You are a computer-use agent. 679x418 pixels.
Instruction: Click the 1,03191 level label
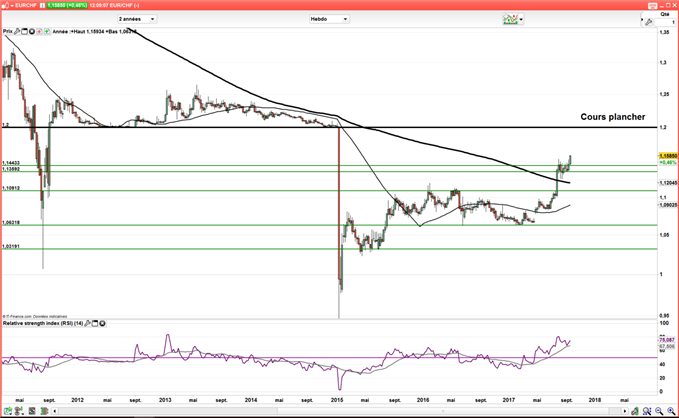point(11,246)
